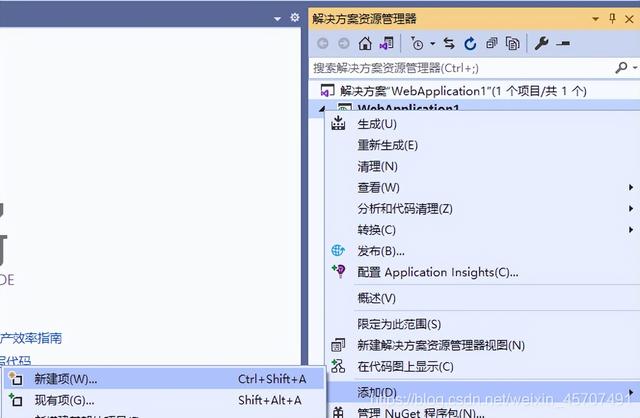This screenshot has width=640, height=418.
Task: Open the Solution Explorer window options dropdown
Action: [x=596, y=19]
